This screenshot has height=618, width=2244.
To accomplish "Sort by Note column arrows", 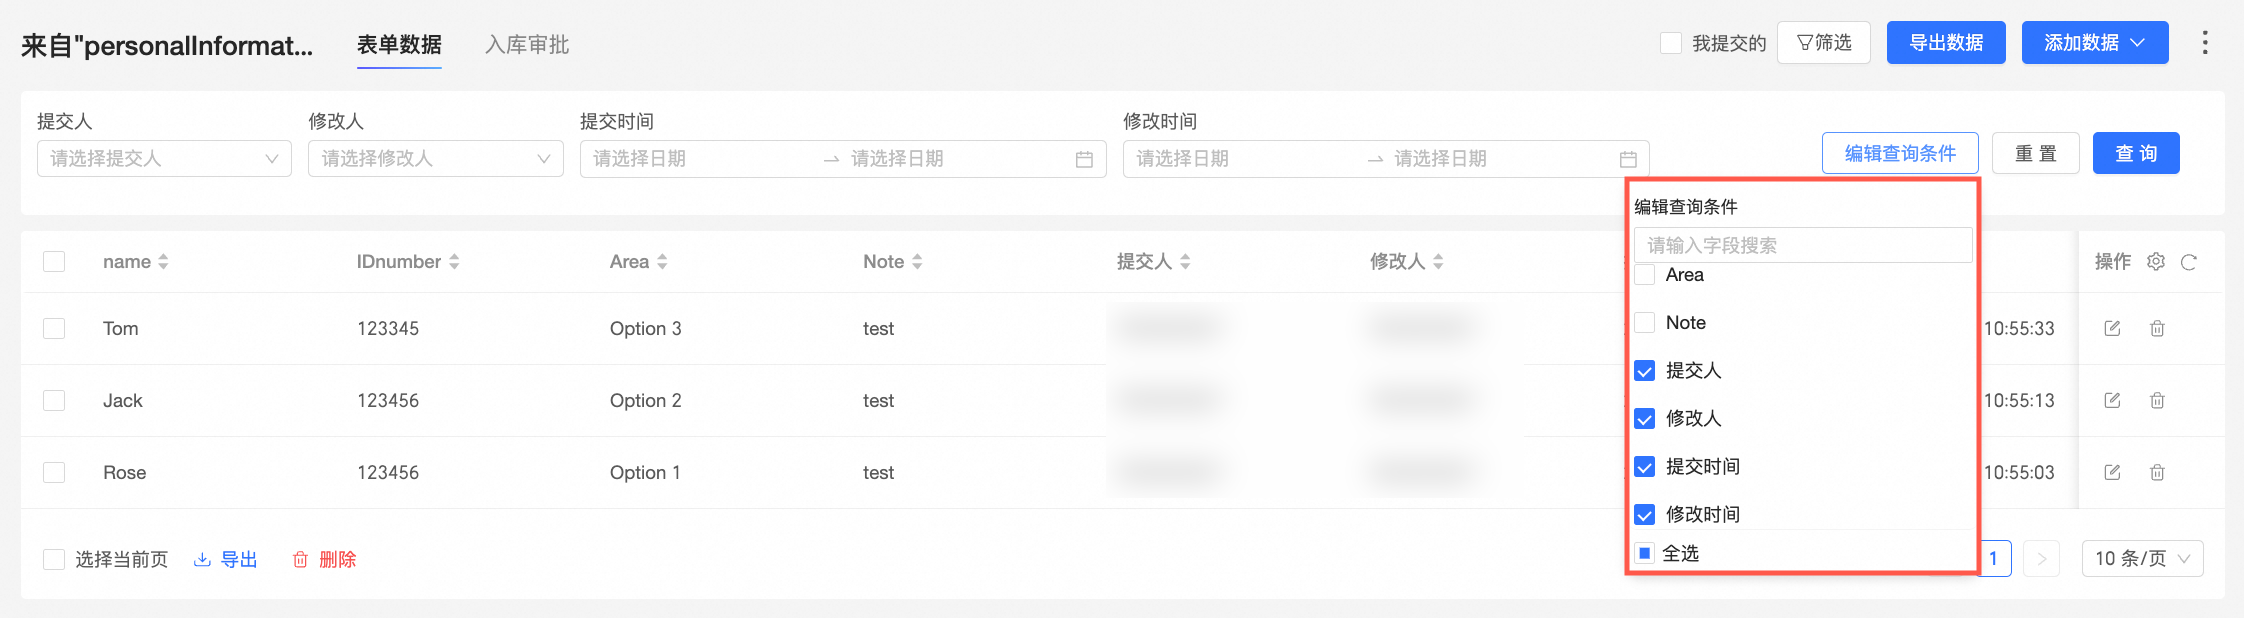I will click(x=917, y=261).
